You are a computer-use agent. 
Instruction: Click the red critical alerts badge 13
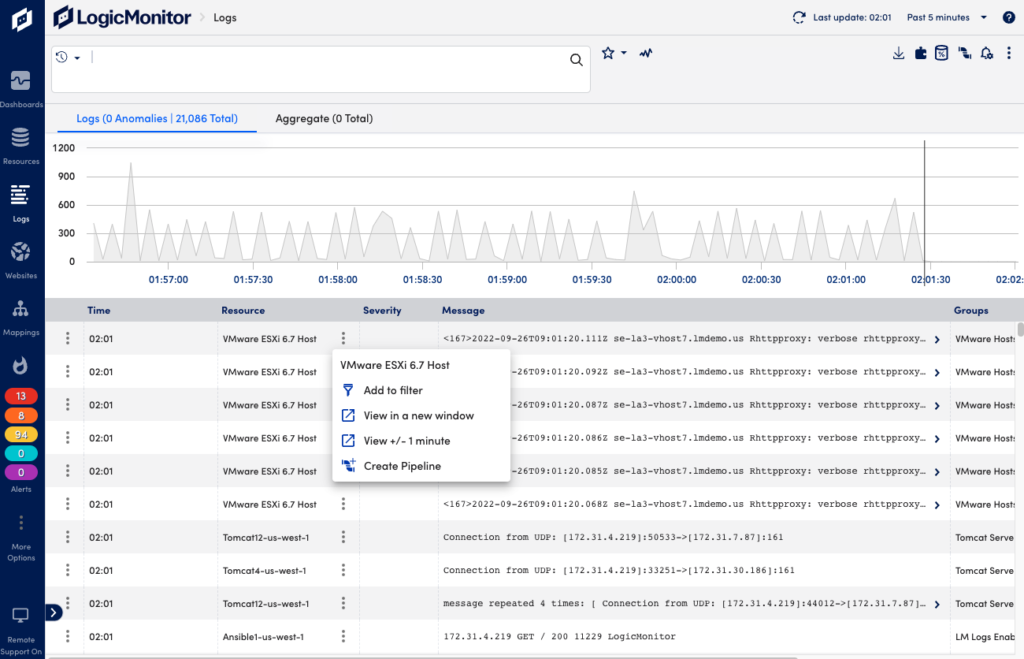[x=21, y=396]
